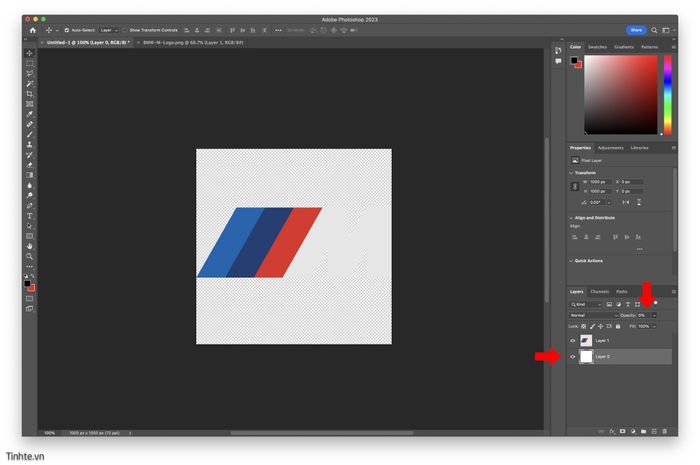Collapse Align and Distribute section
The height and width of the screenshot is (465, 700).
[571, 218]
